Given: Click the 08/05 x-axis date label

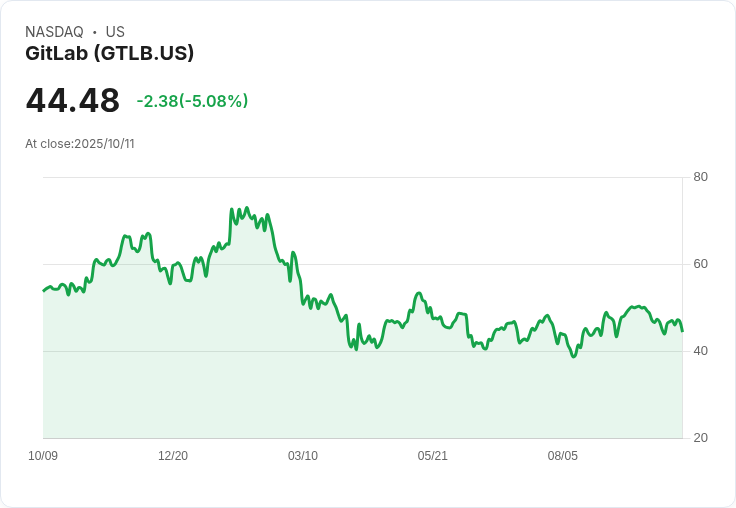Looking at the screenshot, I should (x=562, y=455).
